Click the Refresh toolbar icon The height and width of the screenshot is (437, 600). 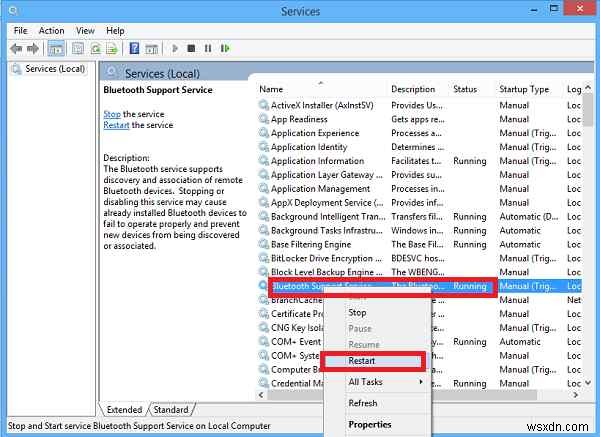click(96, 49)
